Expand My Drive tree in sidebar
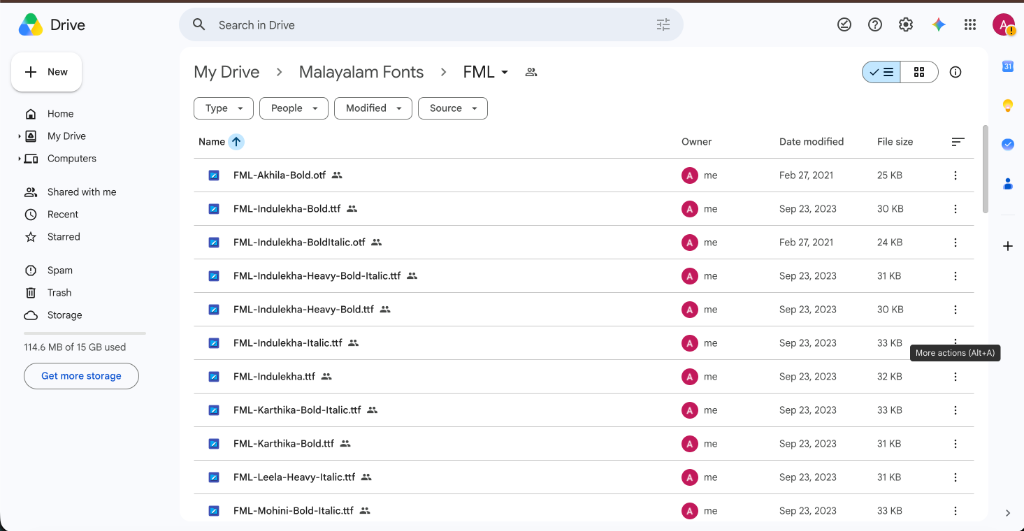Viewport: 1024px width, 531px height. coord(19,137)
